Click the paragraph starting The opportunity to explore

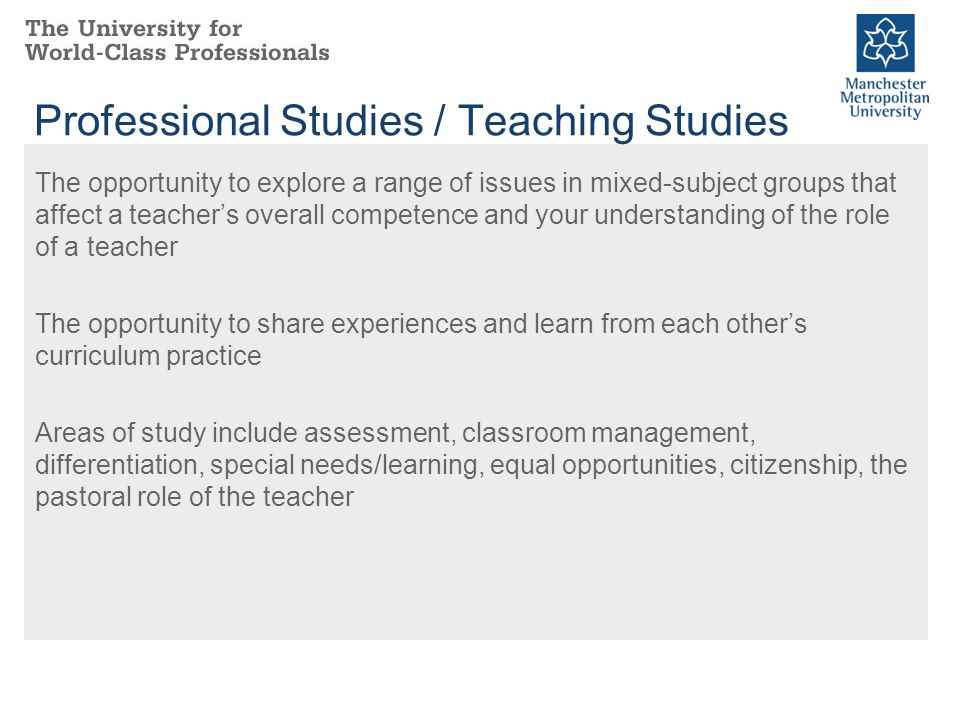(465, 215)
